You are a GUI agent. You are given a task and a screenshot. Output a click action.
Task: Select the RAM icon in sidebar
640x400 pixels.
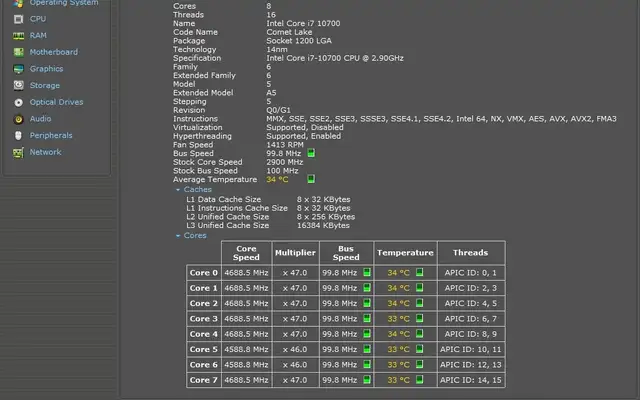19,36
